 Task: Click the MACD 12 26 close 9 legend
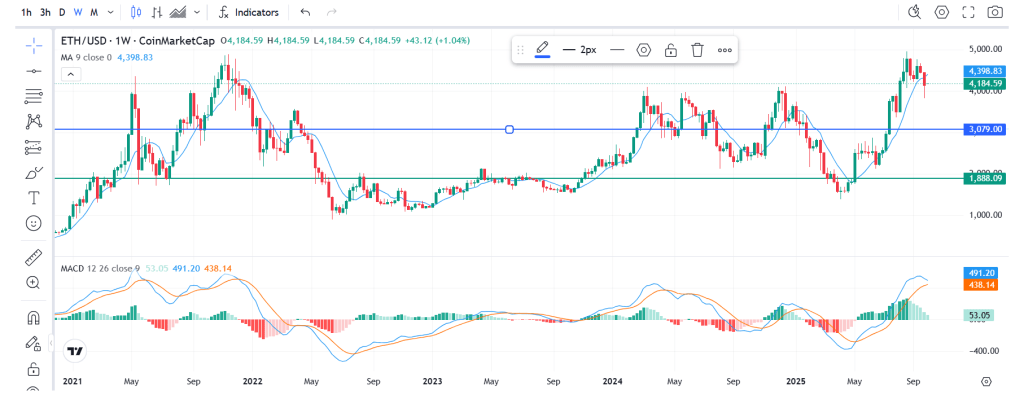100,268
